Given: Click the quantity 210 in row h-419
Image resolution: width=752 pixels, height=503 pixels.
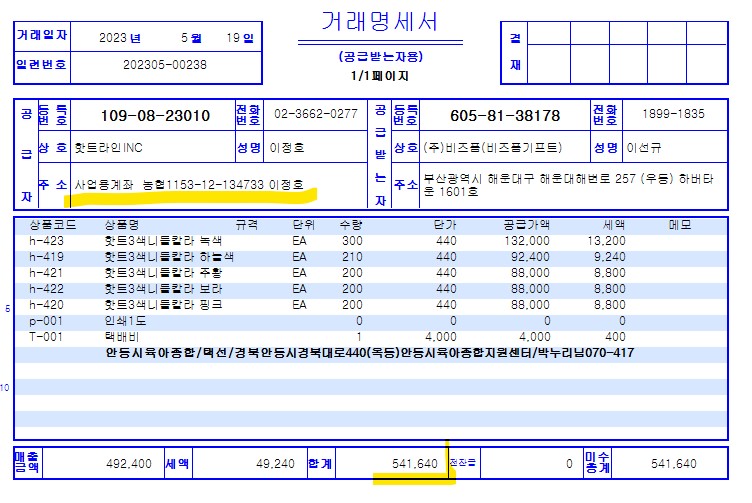Looking at the screenshot, I should (x=352, y=256).
